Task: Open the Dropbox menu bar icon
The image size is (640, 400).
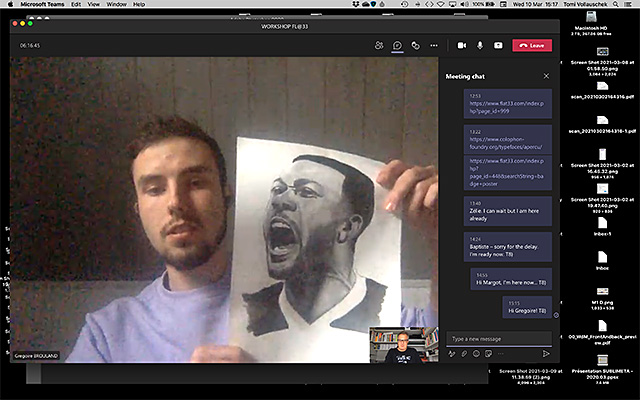Action: (x=357, y=4)
